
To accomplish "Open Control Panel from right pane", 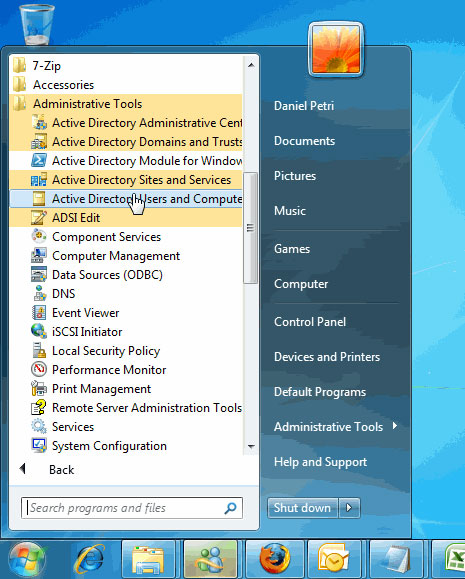I will tap(310, 322).
